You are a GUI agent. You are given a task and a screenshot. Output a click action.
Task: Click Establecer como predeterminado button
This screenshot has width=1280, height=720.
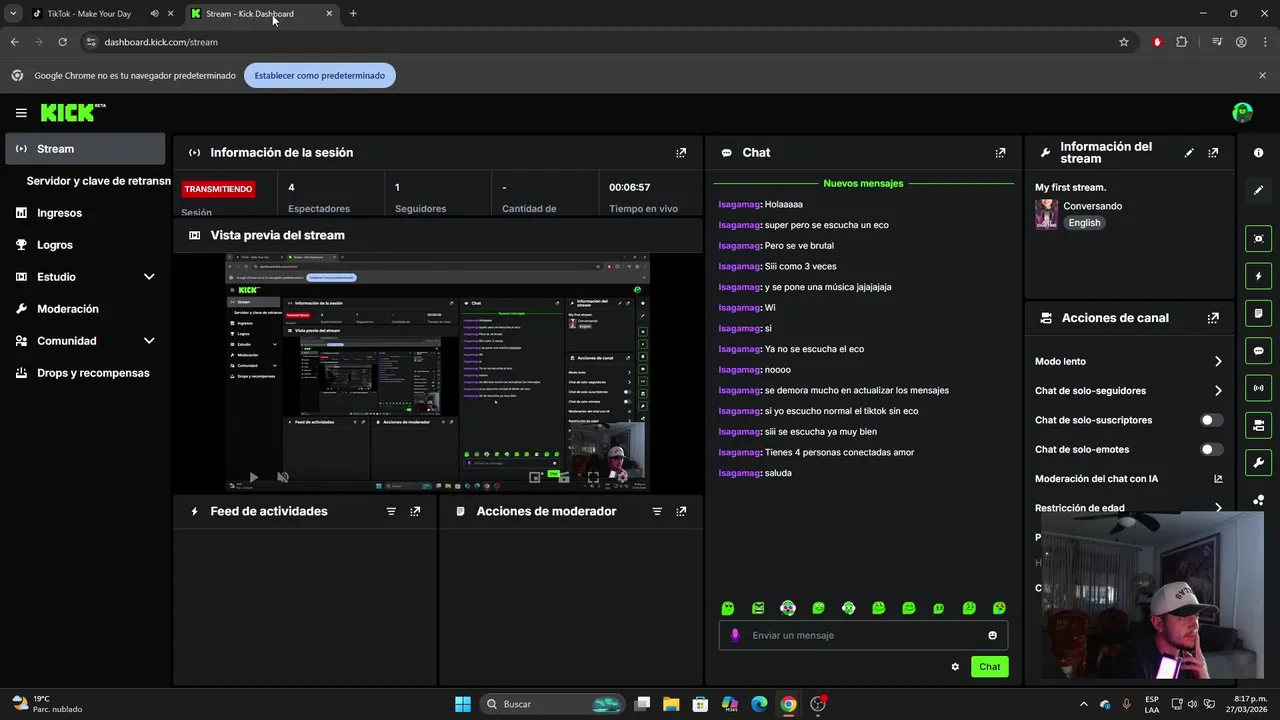(x=320, y=76)
